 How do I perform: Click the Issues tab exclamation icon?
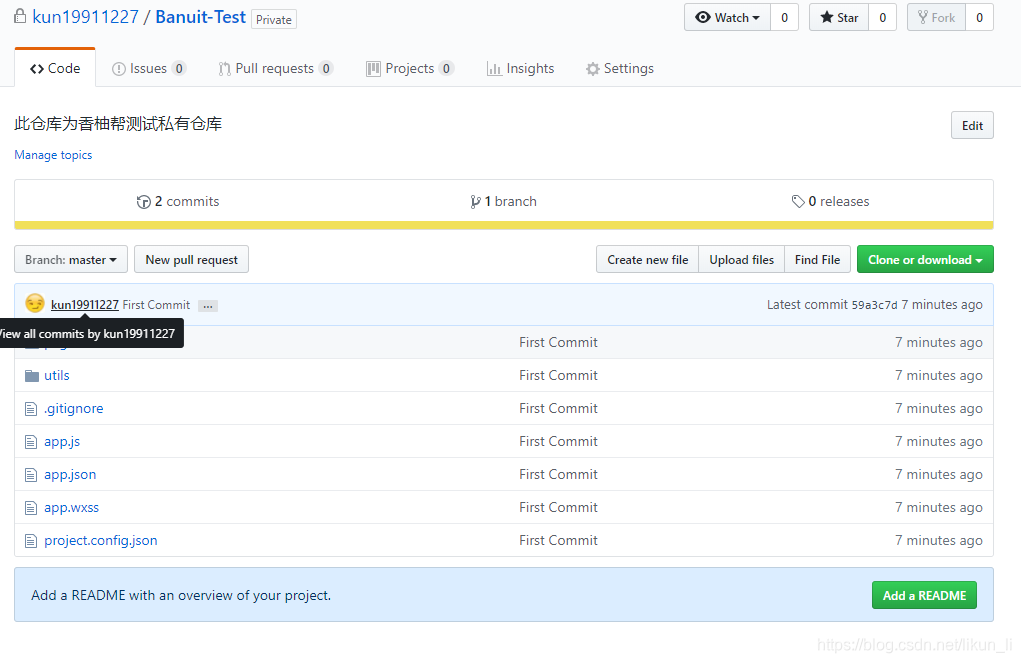pyautogui.click(x=119, y=68)
